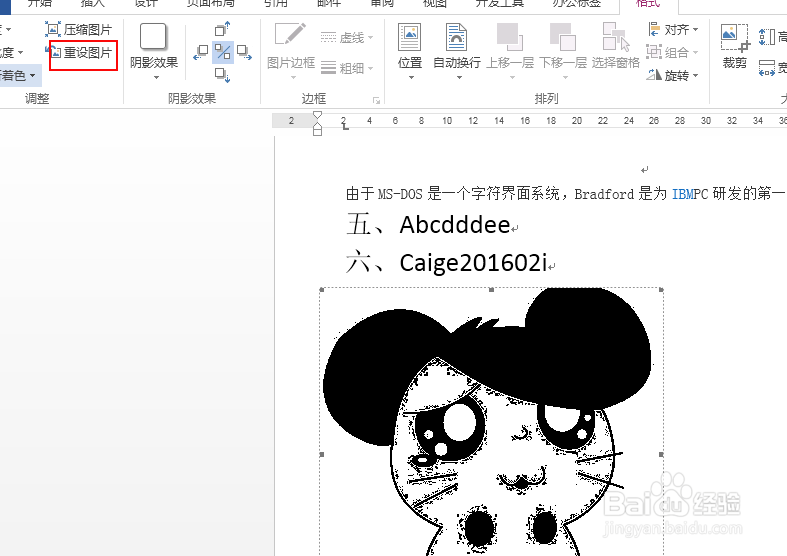Open the Dashes (虚线) dropdown
The image size is (787, 556).
pos(347,38)
